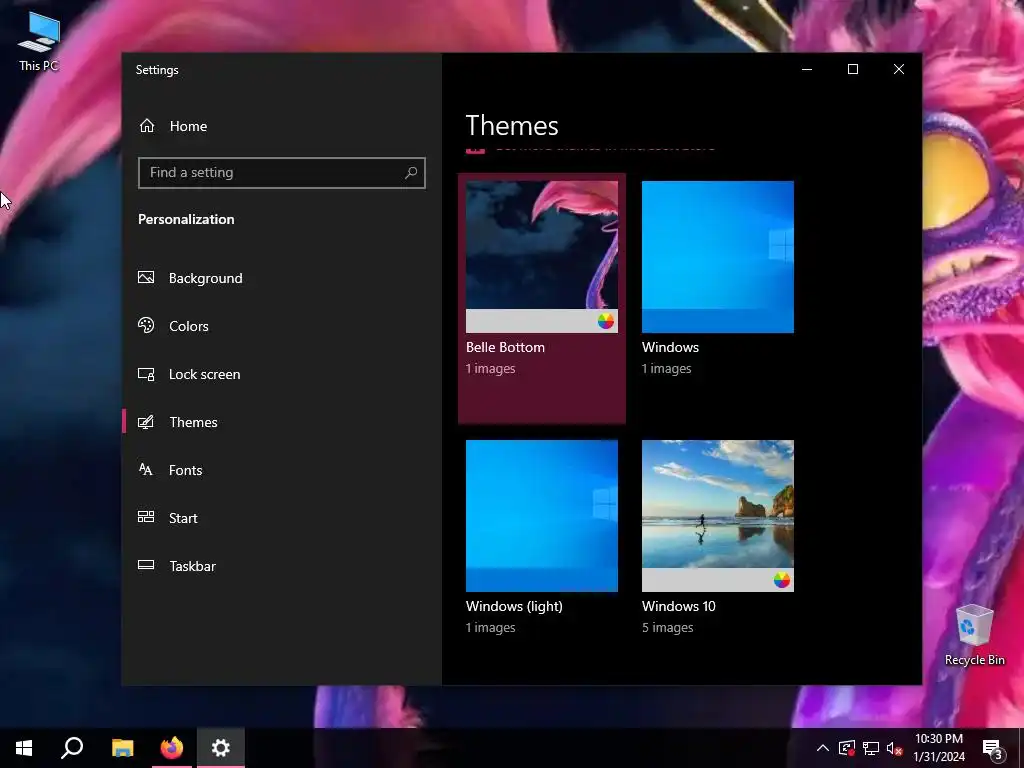
Task: Open This PC desktop icon
Action: pos(39,42)
